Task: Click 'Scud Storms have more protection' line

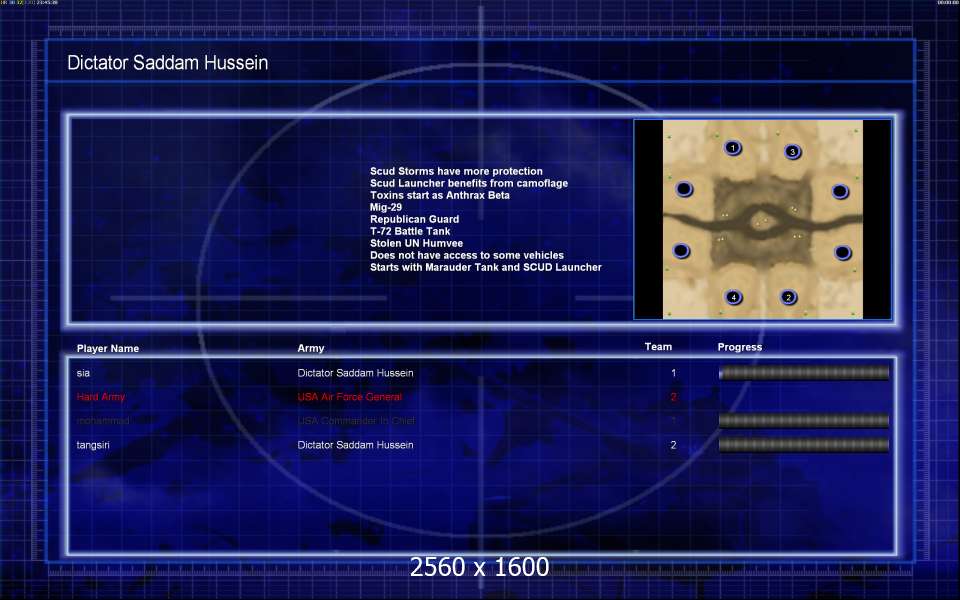Action: (x=456, y=171)
